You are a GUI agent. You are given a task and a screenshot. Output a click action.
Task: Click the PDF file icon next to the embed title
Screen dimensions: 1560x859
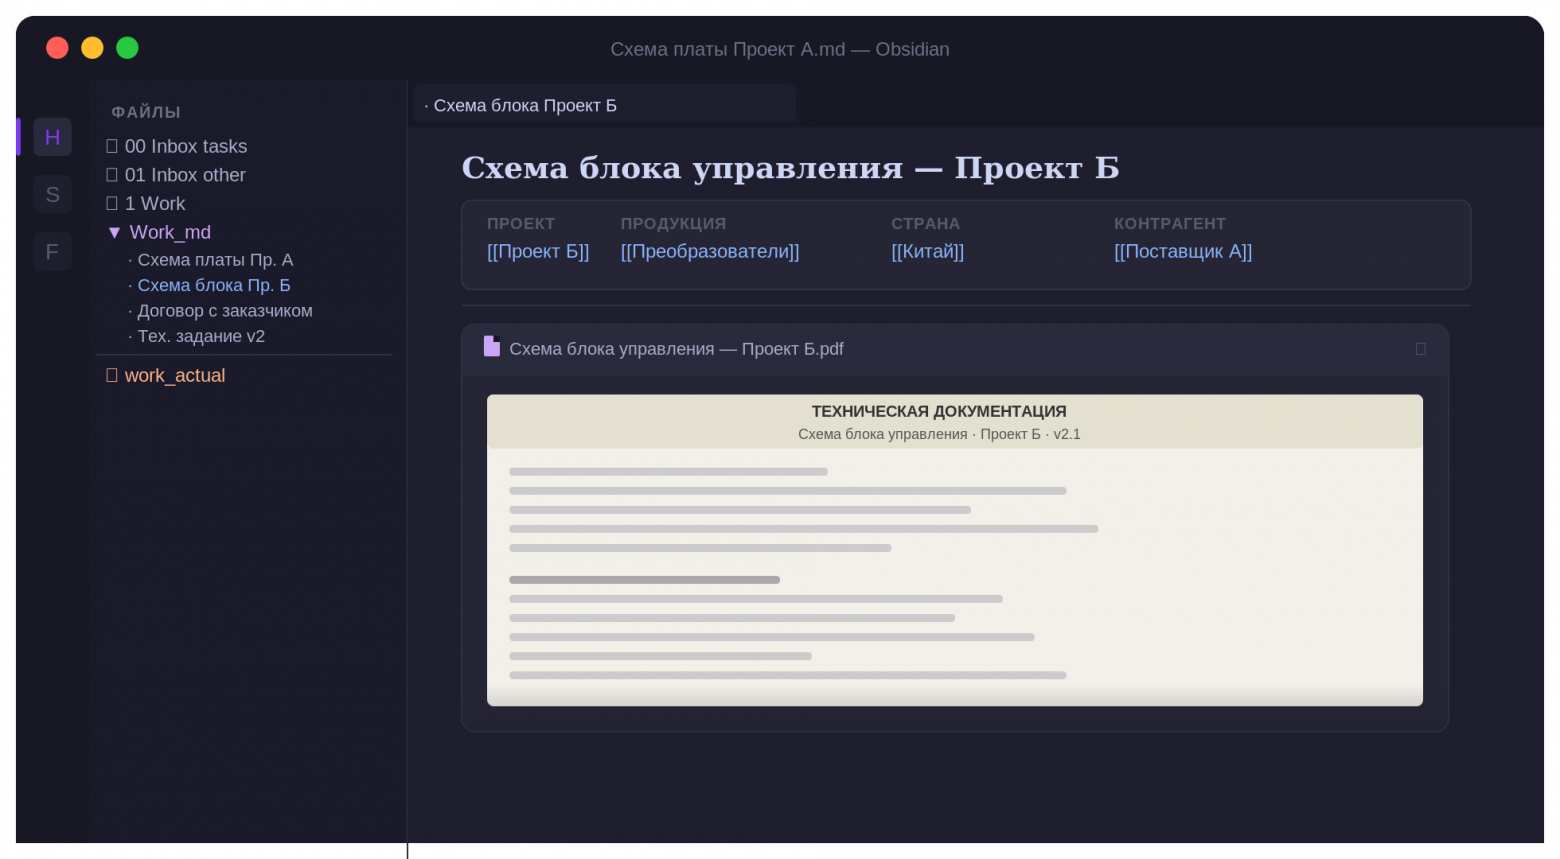tap(491, 347)
